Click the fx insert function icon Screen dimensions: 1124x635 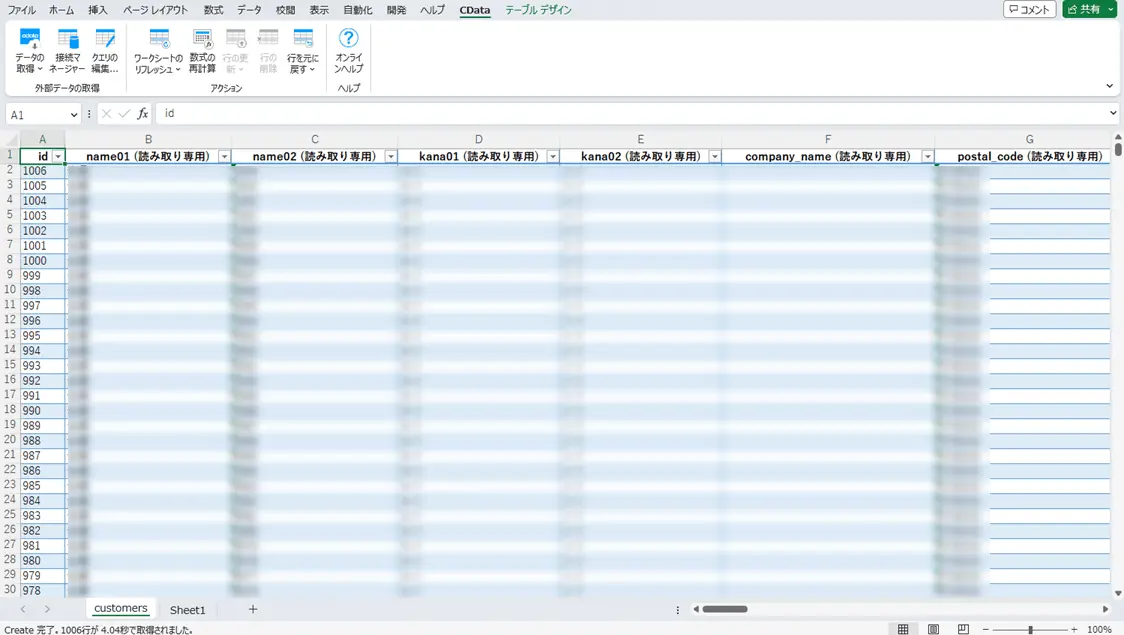tap(143, 113)
